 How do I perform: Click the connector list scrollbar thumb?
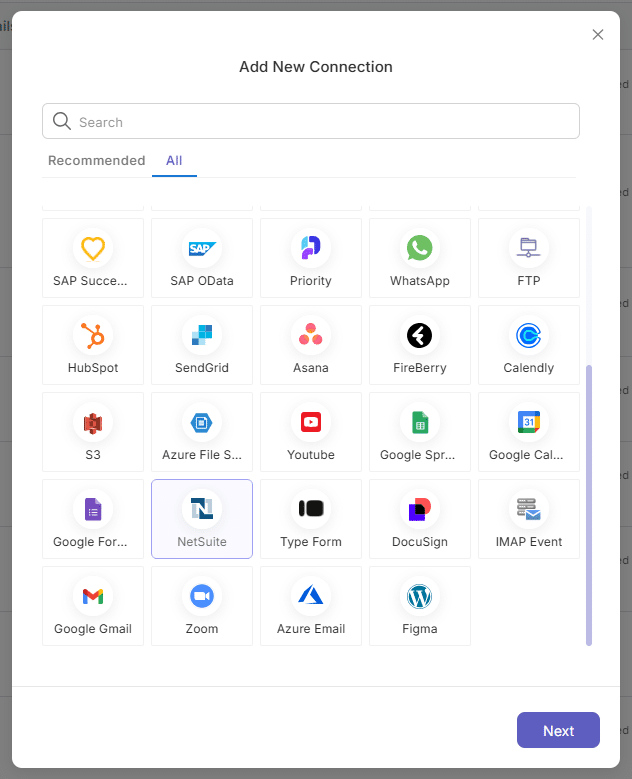point(589,505)
